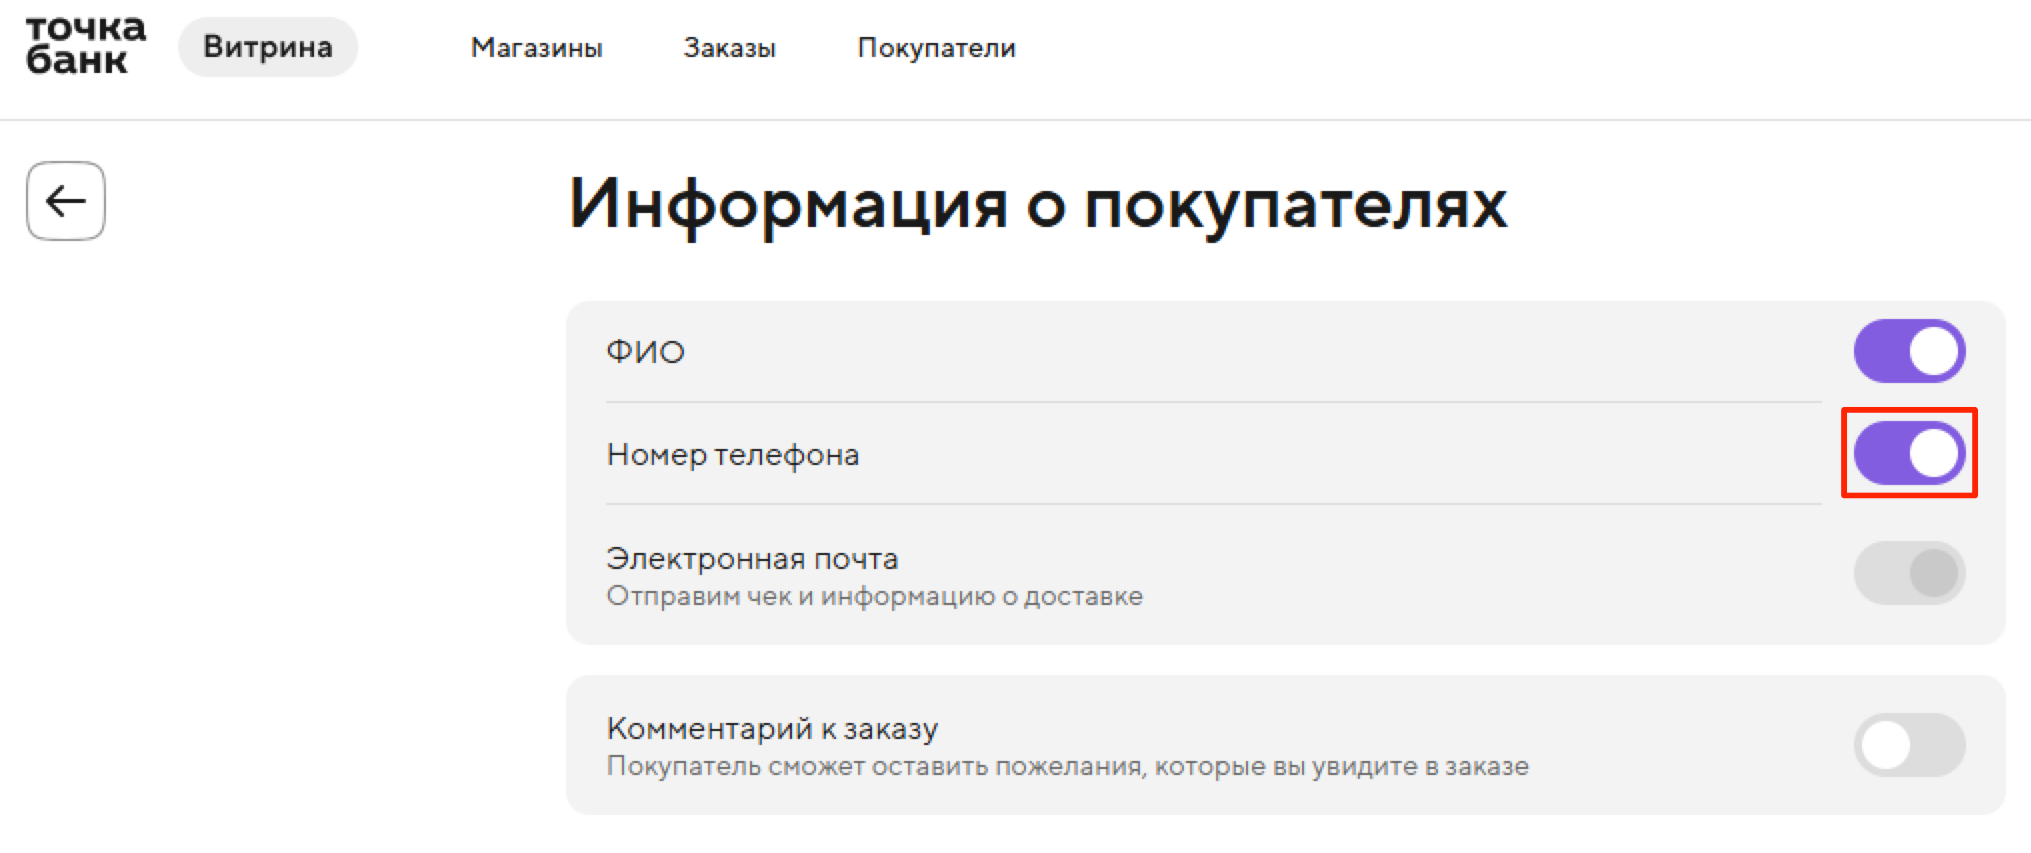Click the Комментарий к заказу label
This screenshot has height=853, width=2031.
(x=772, y=729)
